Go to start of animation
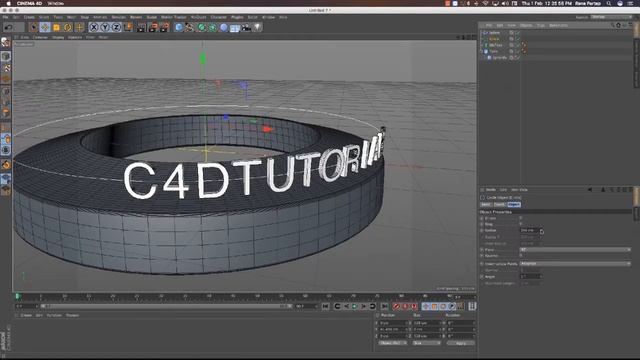The height and width of the screenshot is (360, 640). (x=326, y=306)
